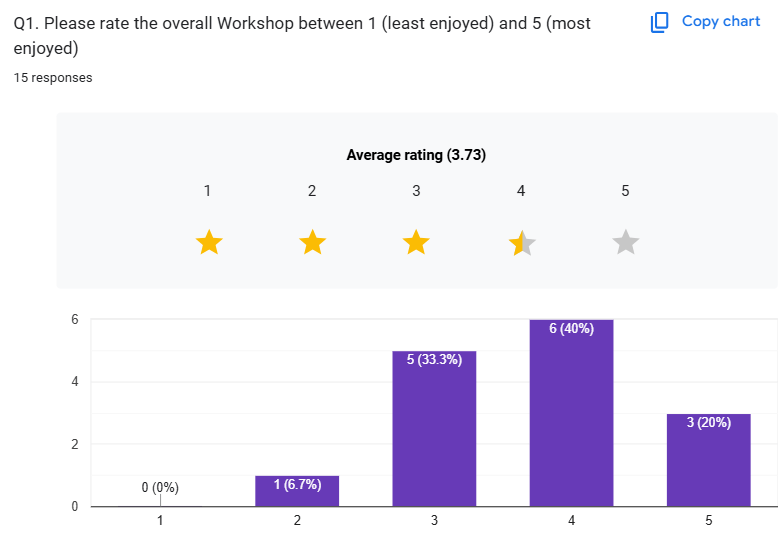The height and width of the screenshot is (550, 784).
Task: Click the number 5 above the gray star
Action: coord(625,191)
